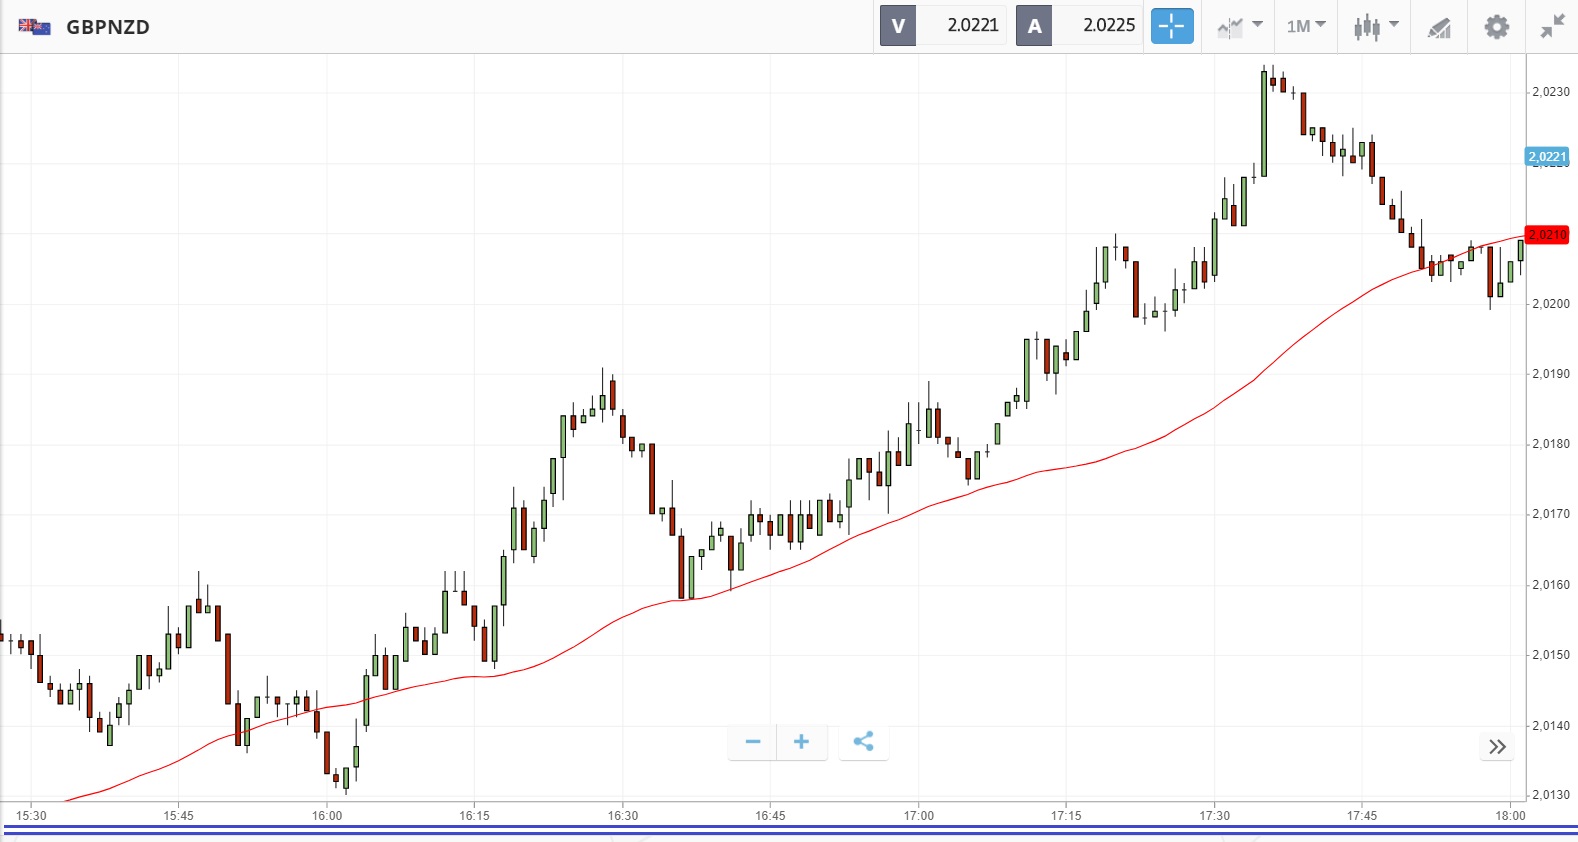Click the 17:00 time axis label

click(918, 815)
